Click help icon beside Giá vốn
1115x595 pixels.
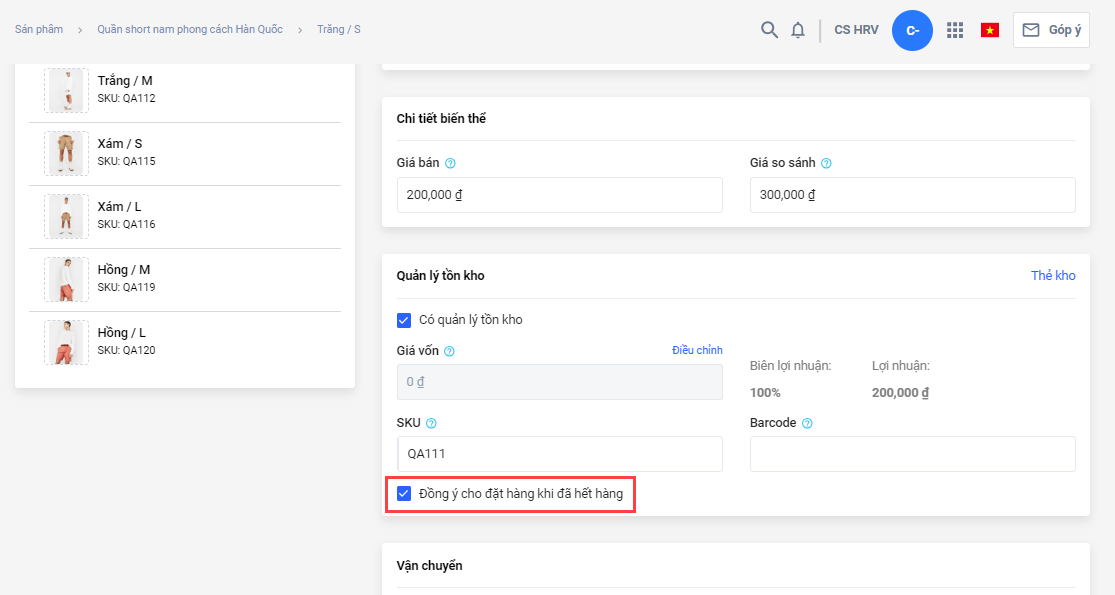449,351
